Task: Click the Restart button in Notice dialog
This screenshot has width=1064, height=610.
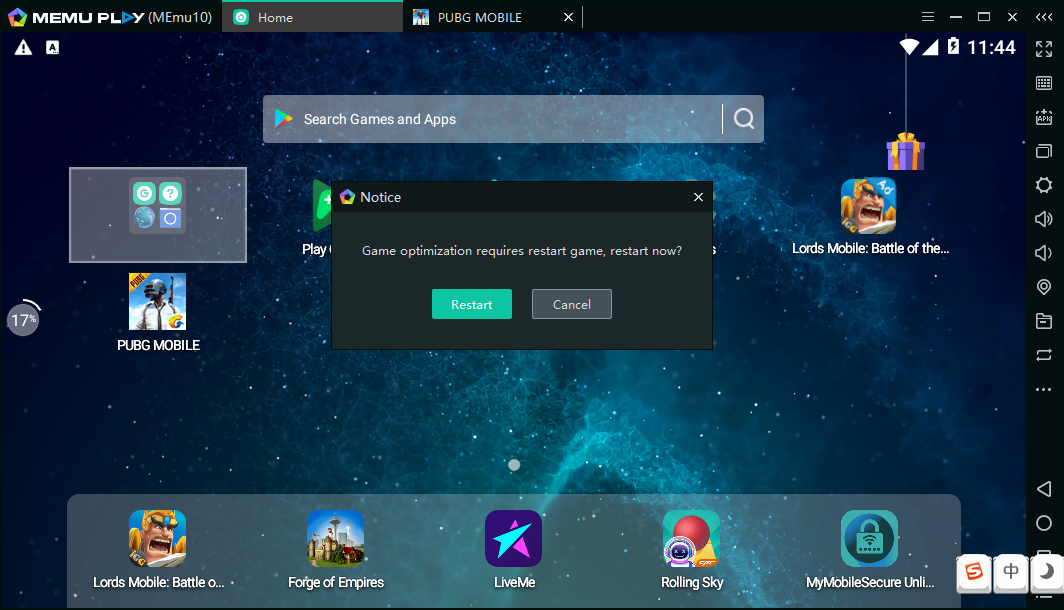Action: tap(471, 304)
